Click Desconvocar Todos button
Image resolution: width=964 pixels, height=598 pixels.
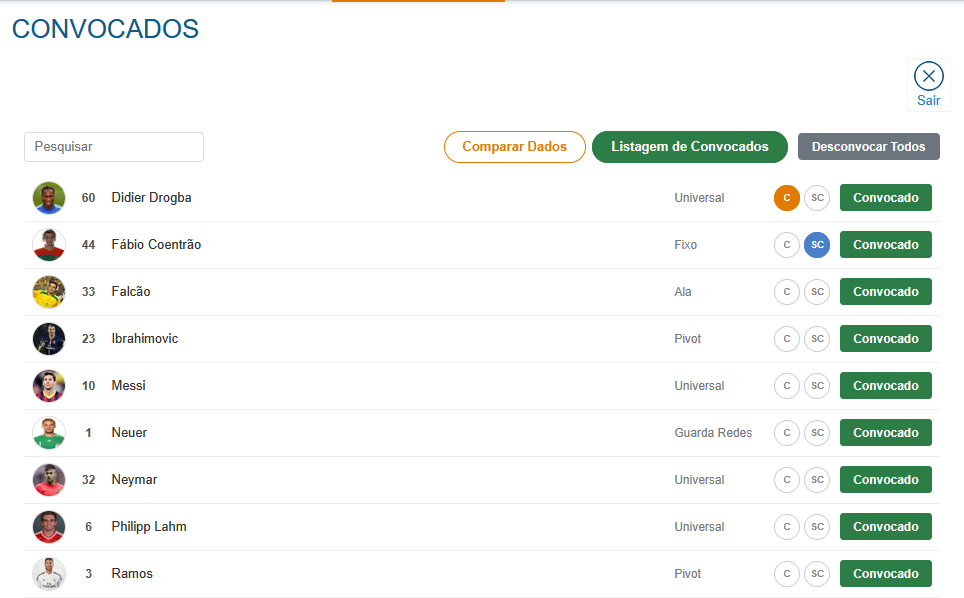coord(869,147)
